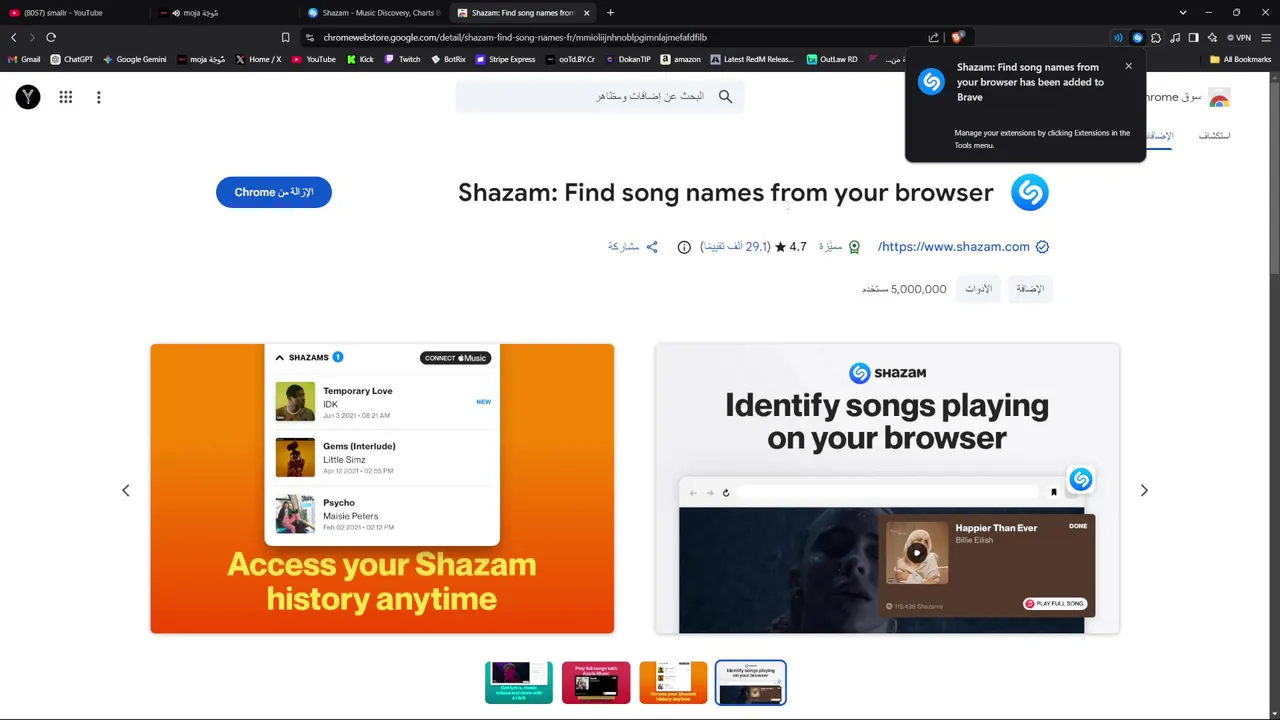The image size is (1280, 720).
Task: Open the tab search dropdown arrow
Action: 1182,13
